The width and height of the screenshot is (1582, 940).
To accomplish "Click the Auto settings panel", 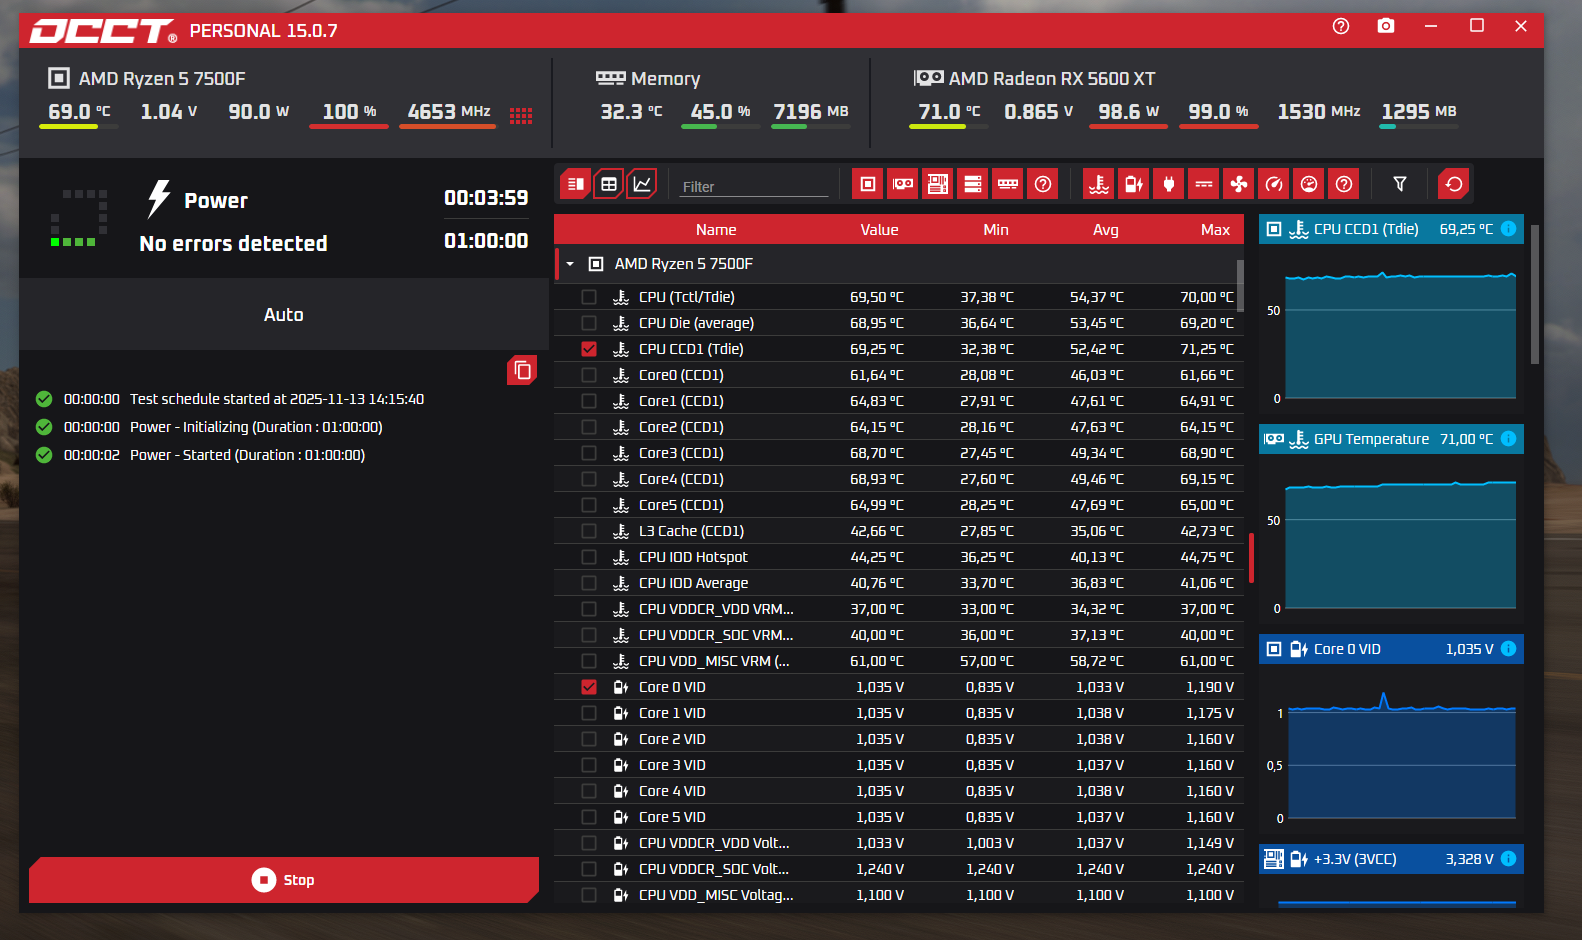I will coord(284,315).
